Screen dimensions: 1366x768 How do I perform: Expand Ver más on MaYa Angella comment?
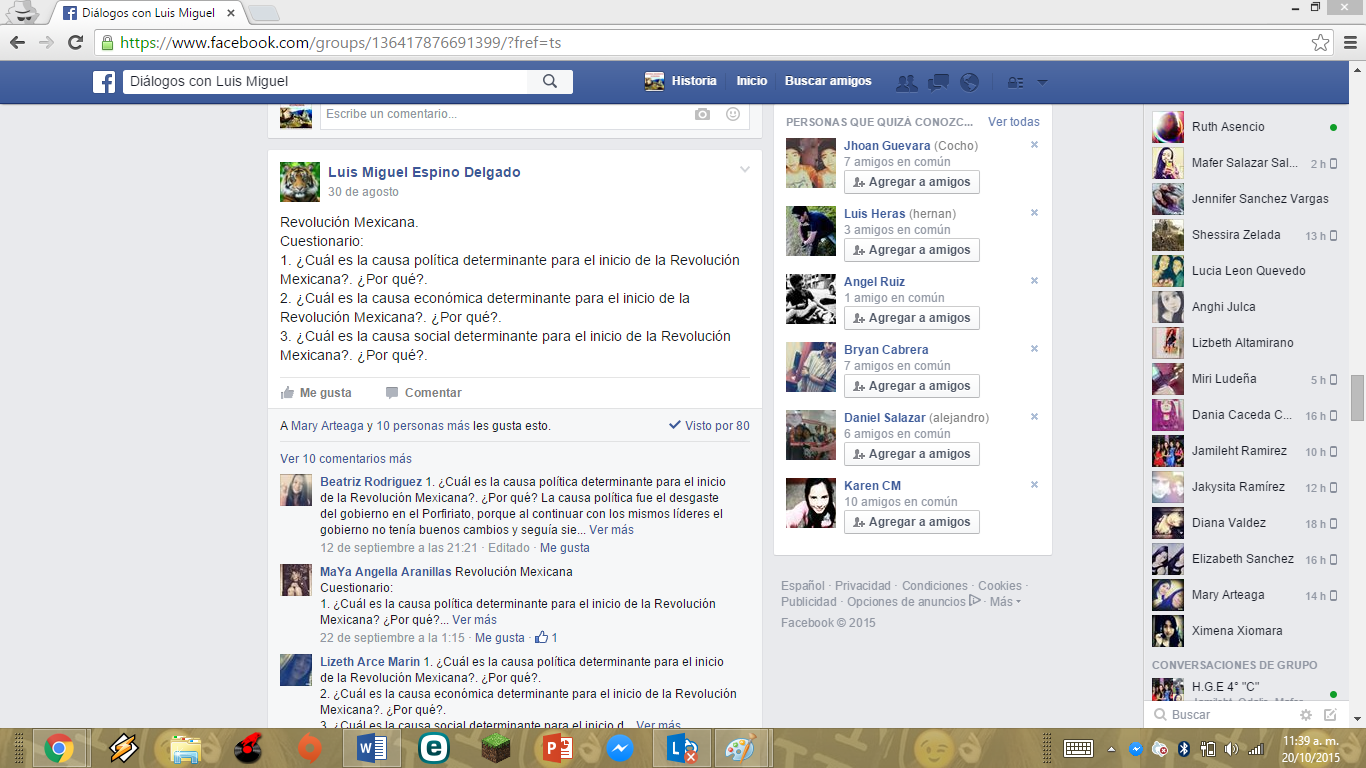click(x=474, y=620)
